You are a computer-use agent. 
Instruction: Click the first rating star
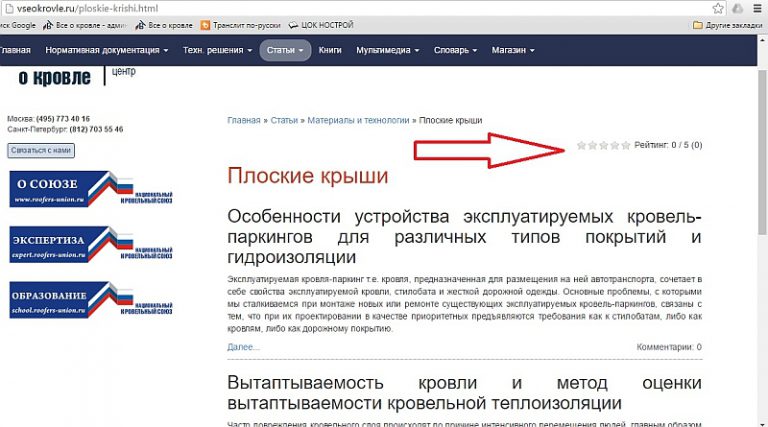pyautogui.click(x=581, y=146)
